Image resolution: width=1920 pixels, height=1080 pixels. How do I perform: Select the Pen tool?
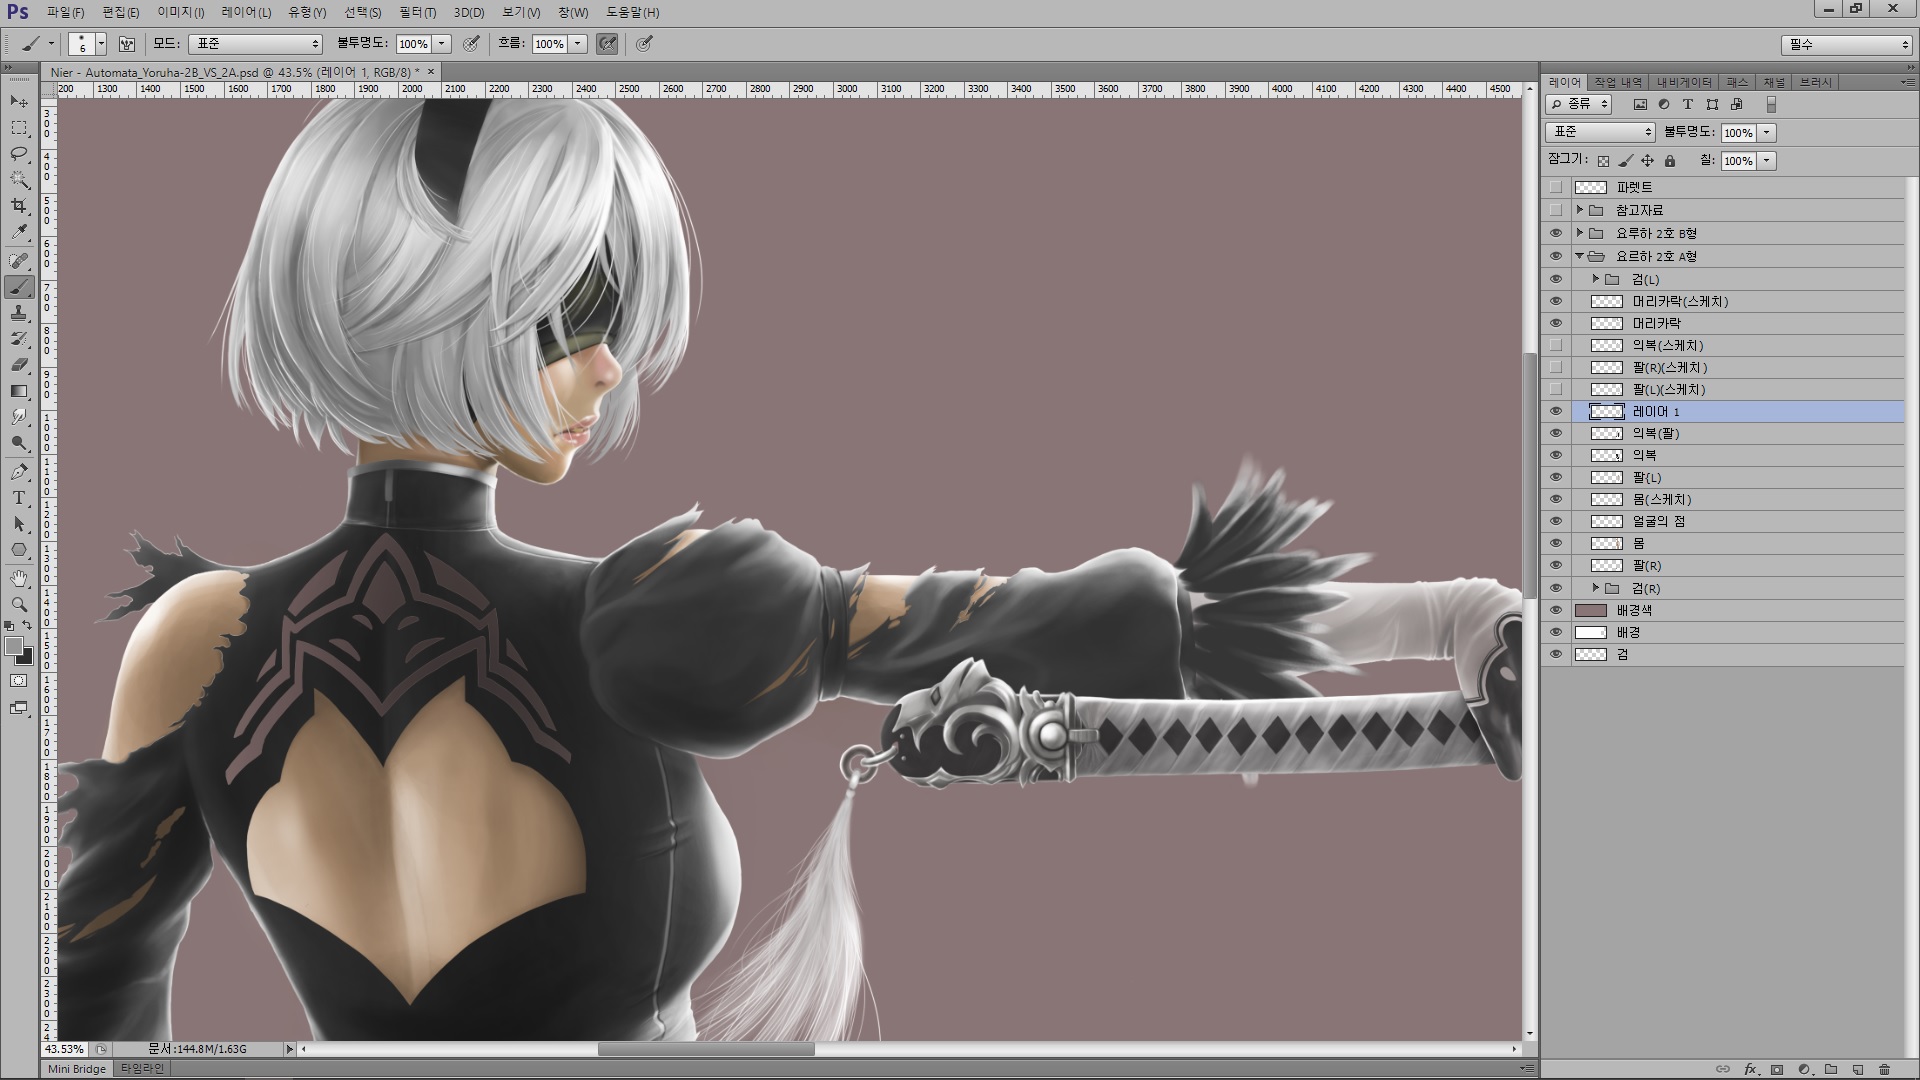point(19,472)
